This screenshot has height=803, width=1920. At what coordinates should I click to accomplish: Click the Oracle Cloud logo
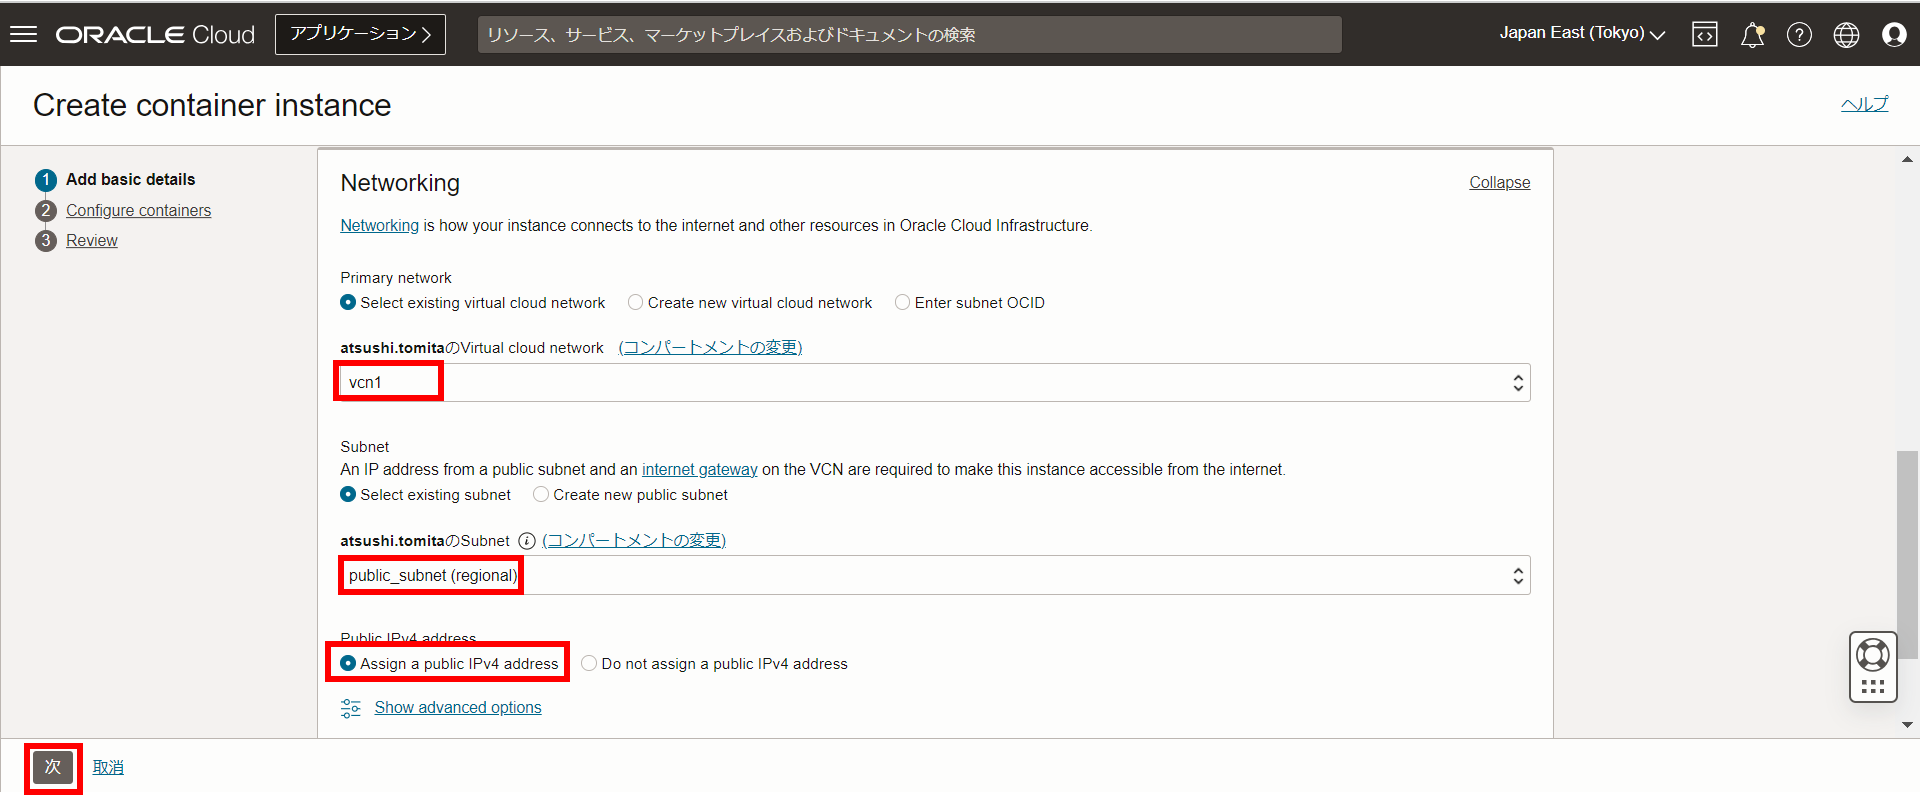pyautogui.click(x=155, y=34)
